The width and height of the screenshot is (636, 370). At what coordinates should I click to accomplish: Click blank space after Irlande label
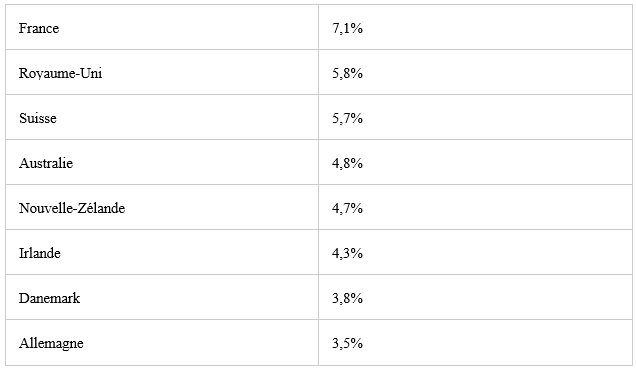pos(189,253)
